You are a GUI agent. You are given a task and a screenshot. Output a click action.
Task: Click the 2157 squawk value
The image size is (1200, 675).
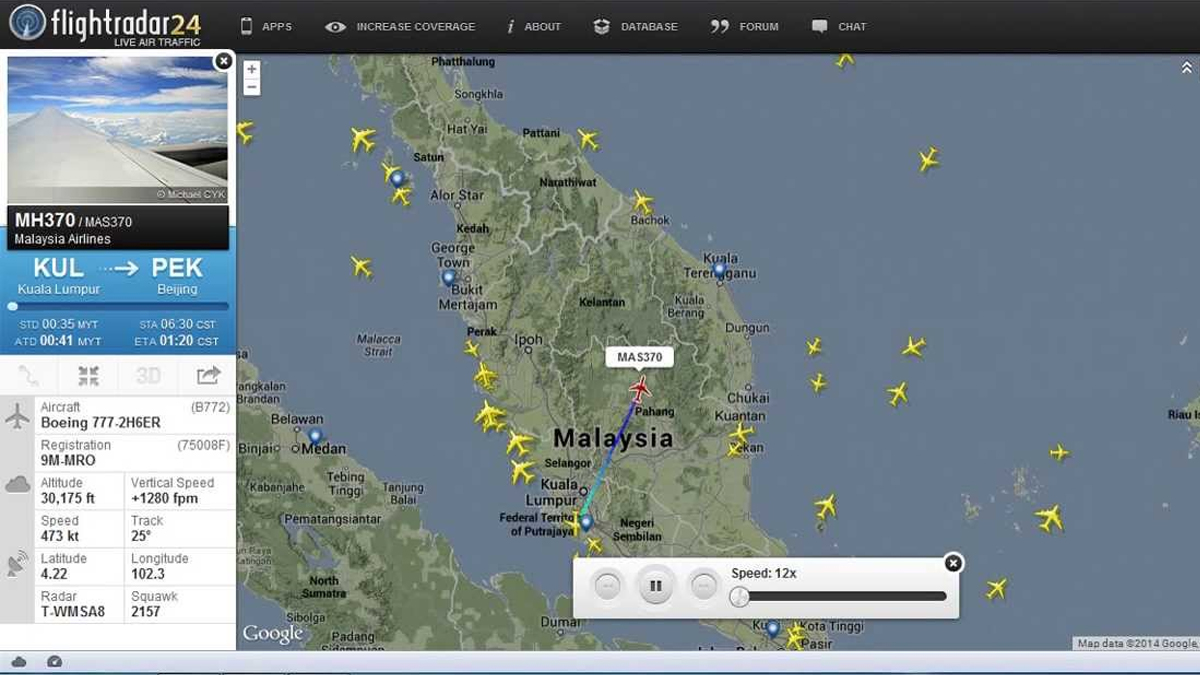tap(146, 612)
